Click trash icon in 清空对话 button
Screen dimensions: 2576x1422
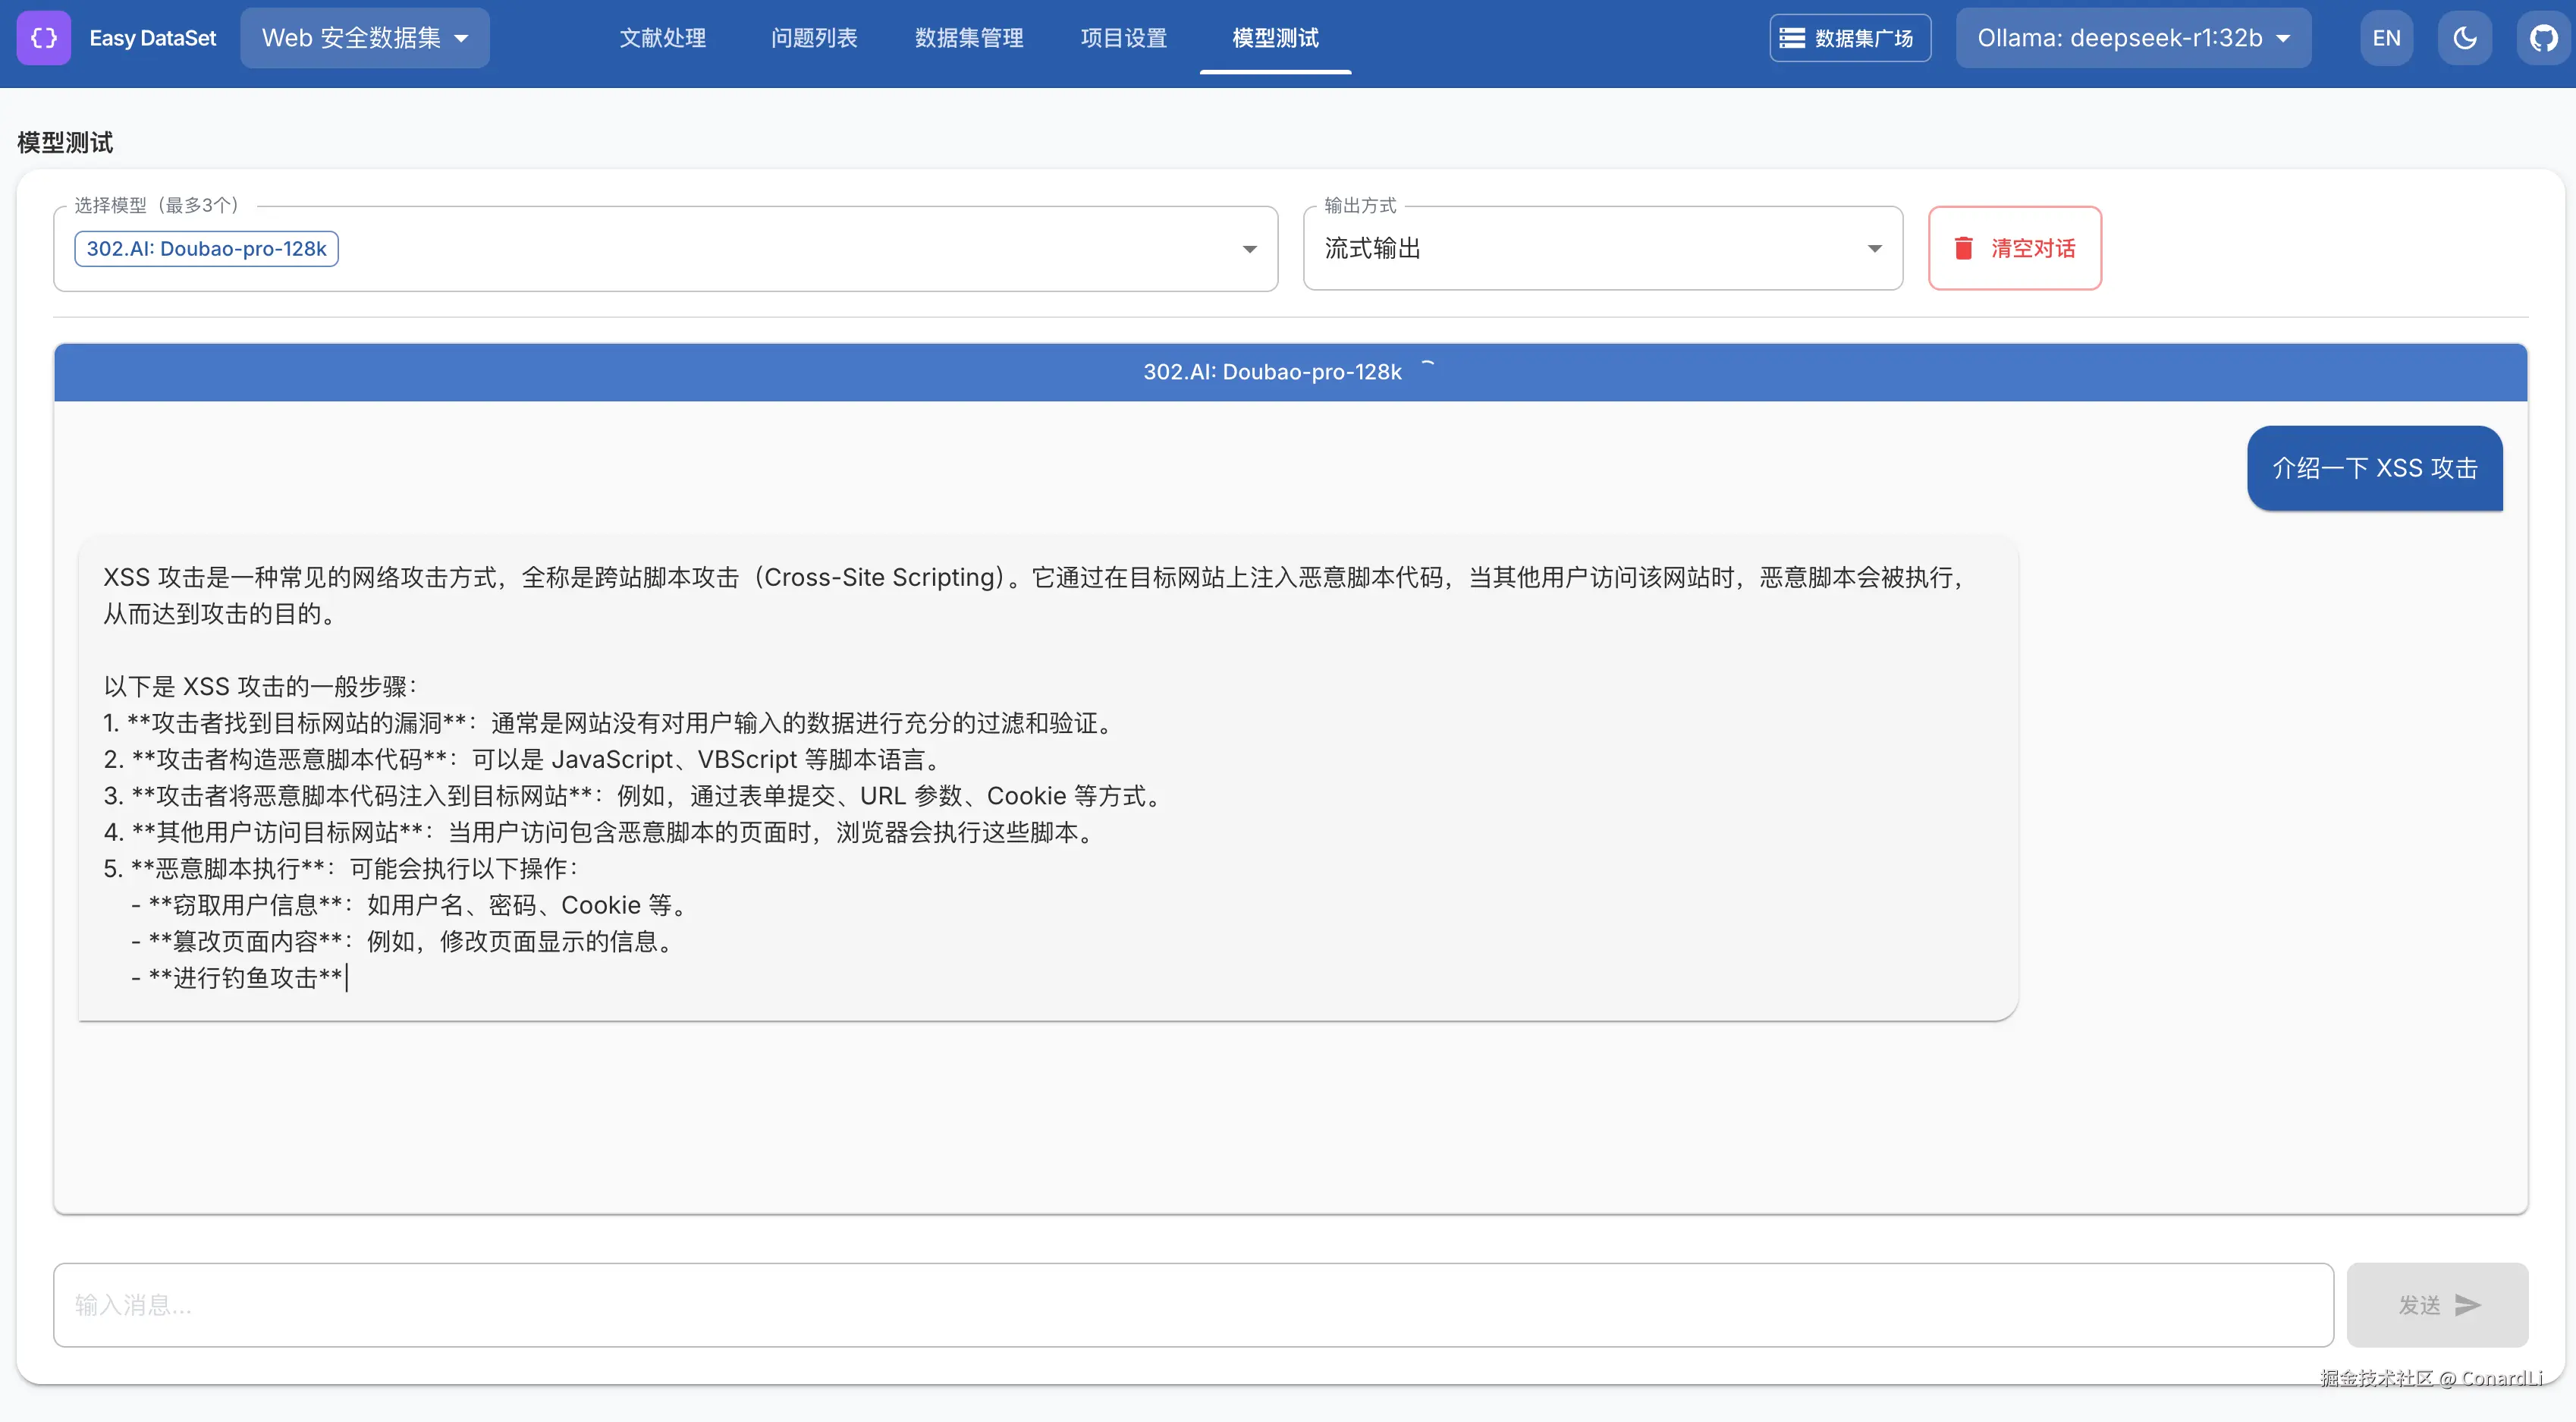(1963, 248)
